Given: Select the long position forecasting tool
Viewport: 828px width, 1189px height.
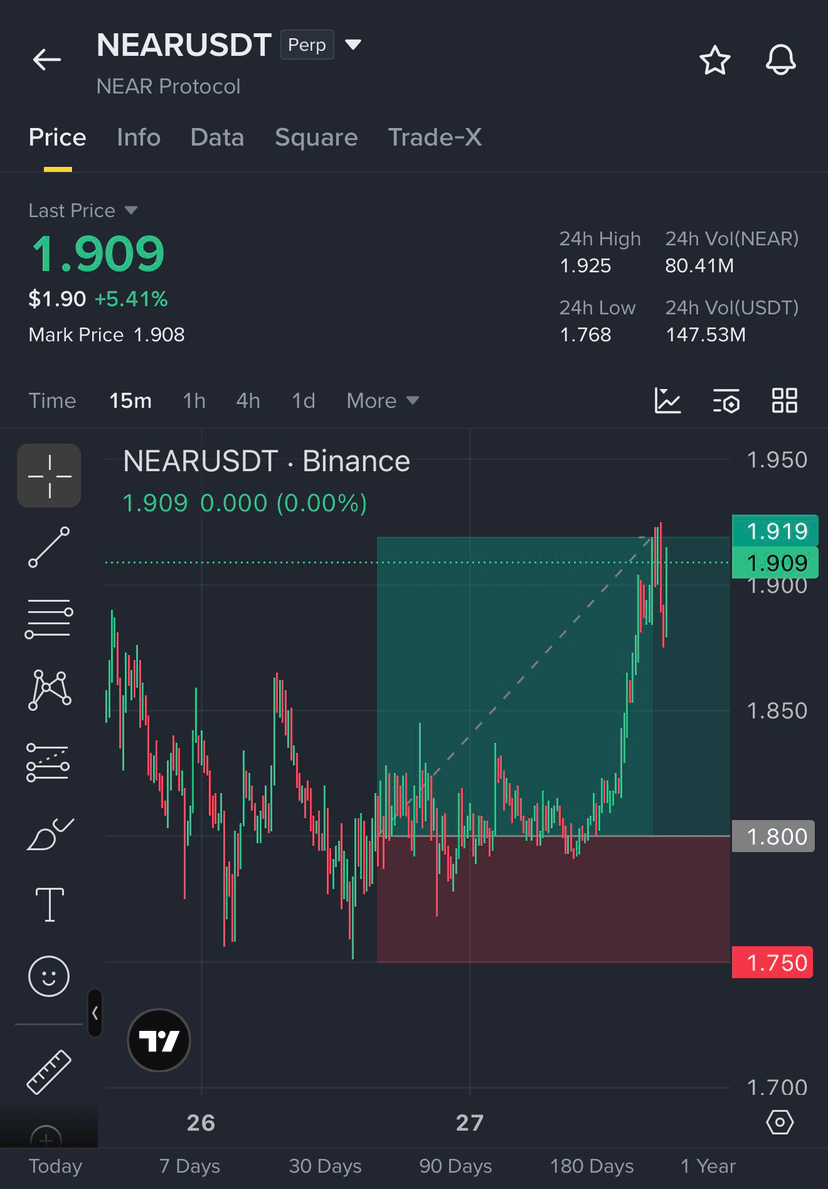Looking at the screenshot, I should click(49, 762).
